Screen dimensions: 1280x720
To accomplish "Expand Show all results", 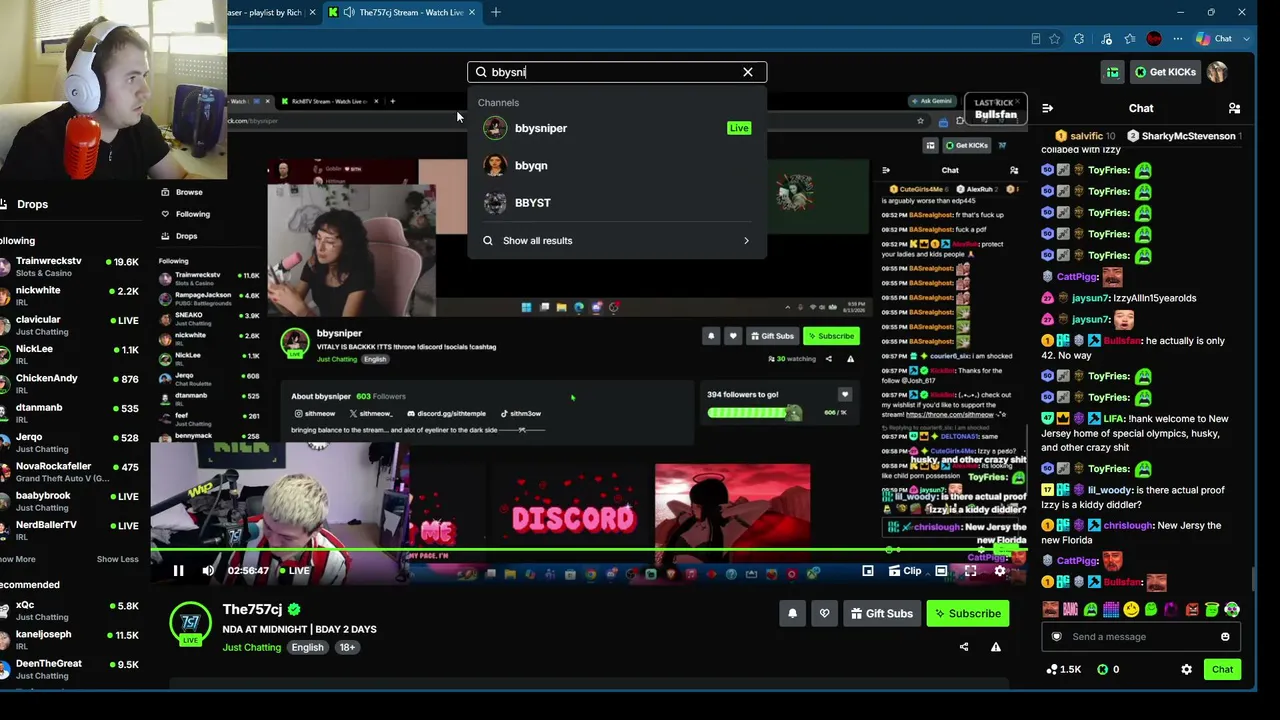I will tap(617, 240).
